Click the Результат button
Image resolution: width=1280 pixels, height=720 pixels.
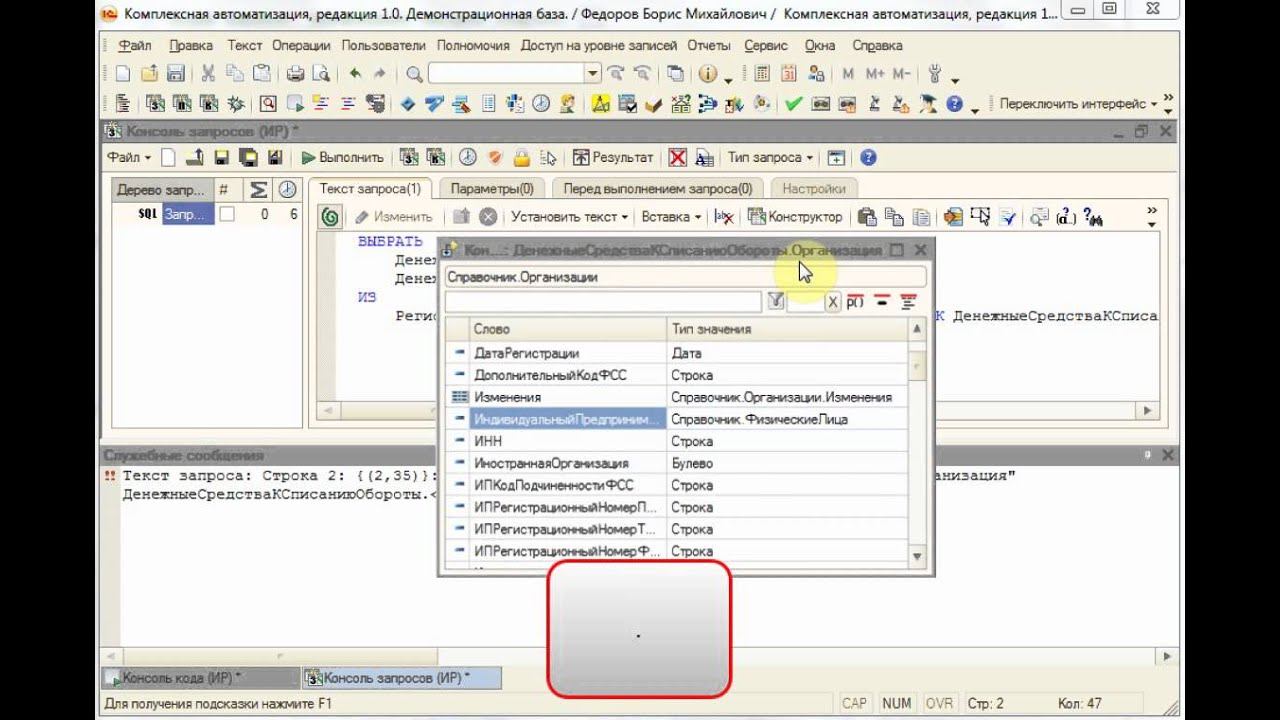[612, 157]
